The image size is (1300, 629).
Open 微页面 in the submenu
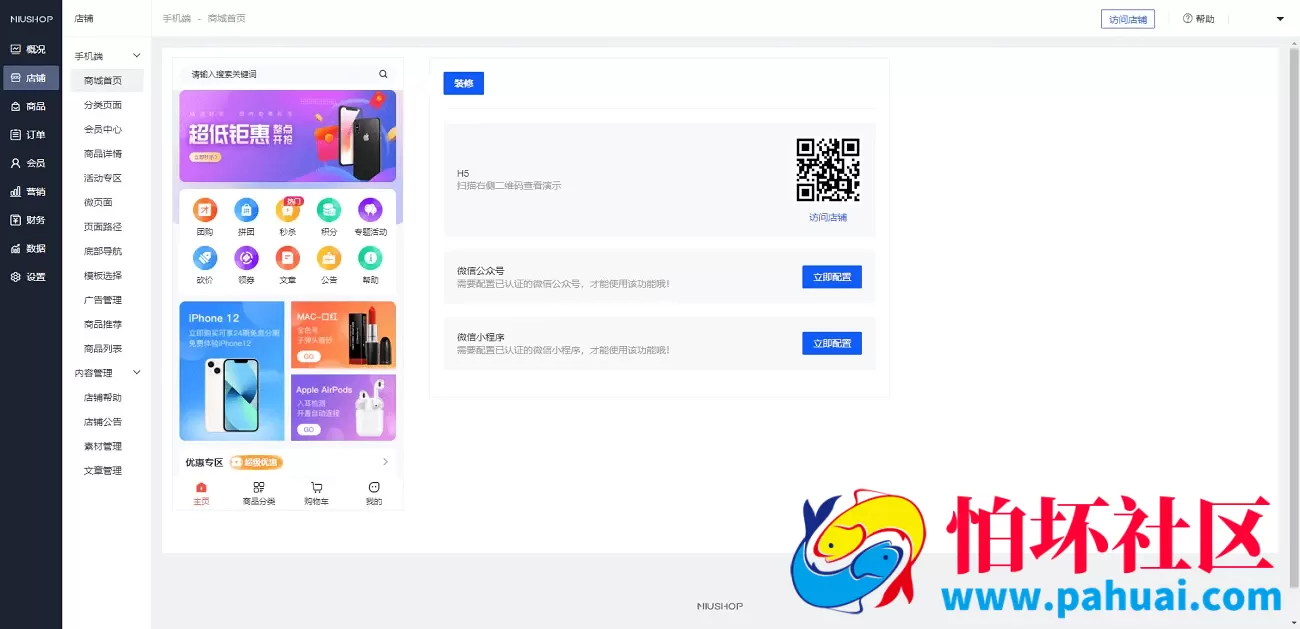98,202
